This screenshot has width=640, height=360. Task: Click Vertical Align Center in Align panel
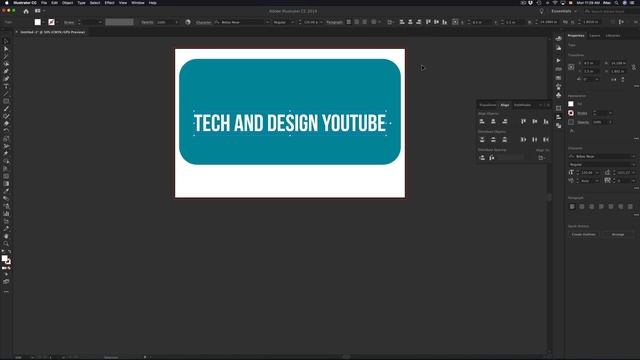pyautogui.click(x=535, y=121)
